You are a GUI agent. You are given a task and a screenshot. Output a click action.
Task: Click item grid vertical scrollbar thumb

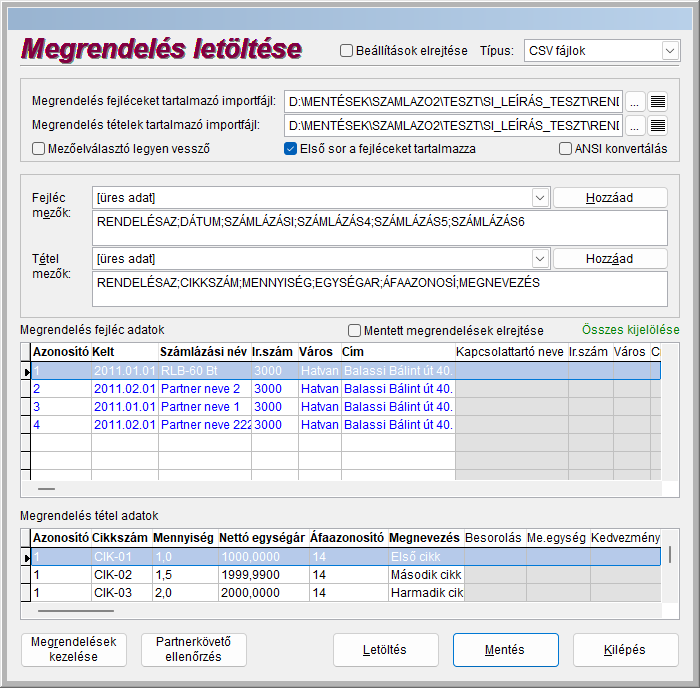pyautogui.click(x=670, y=555)
